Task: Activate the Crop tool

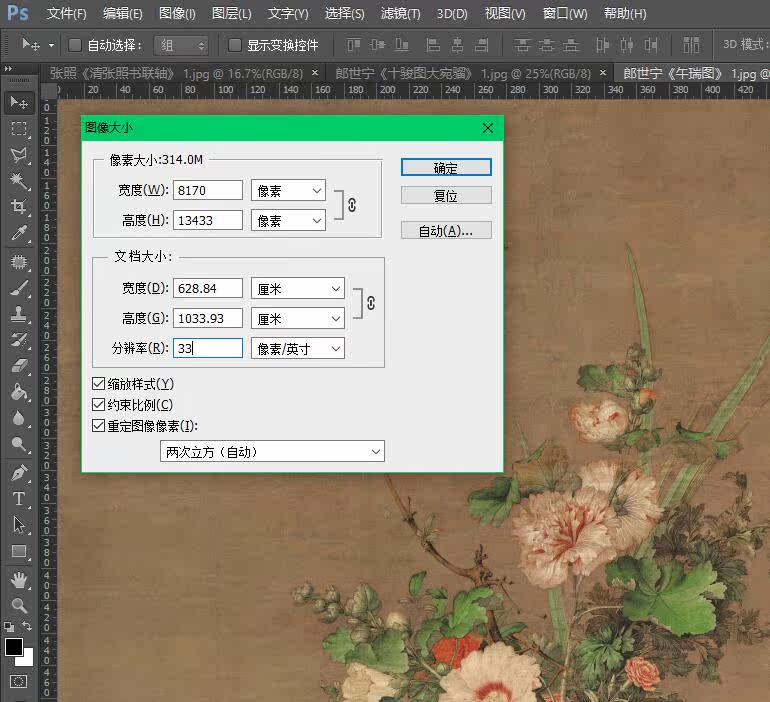Action: click(19, 207)
